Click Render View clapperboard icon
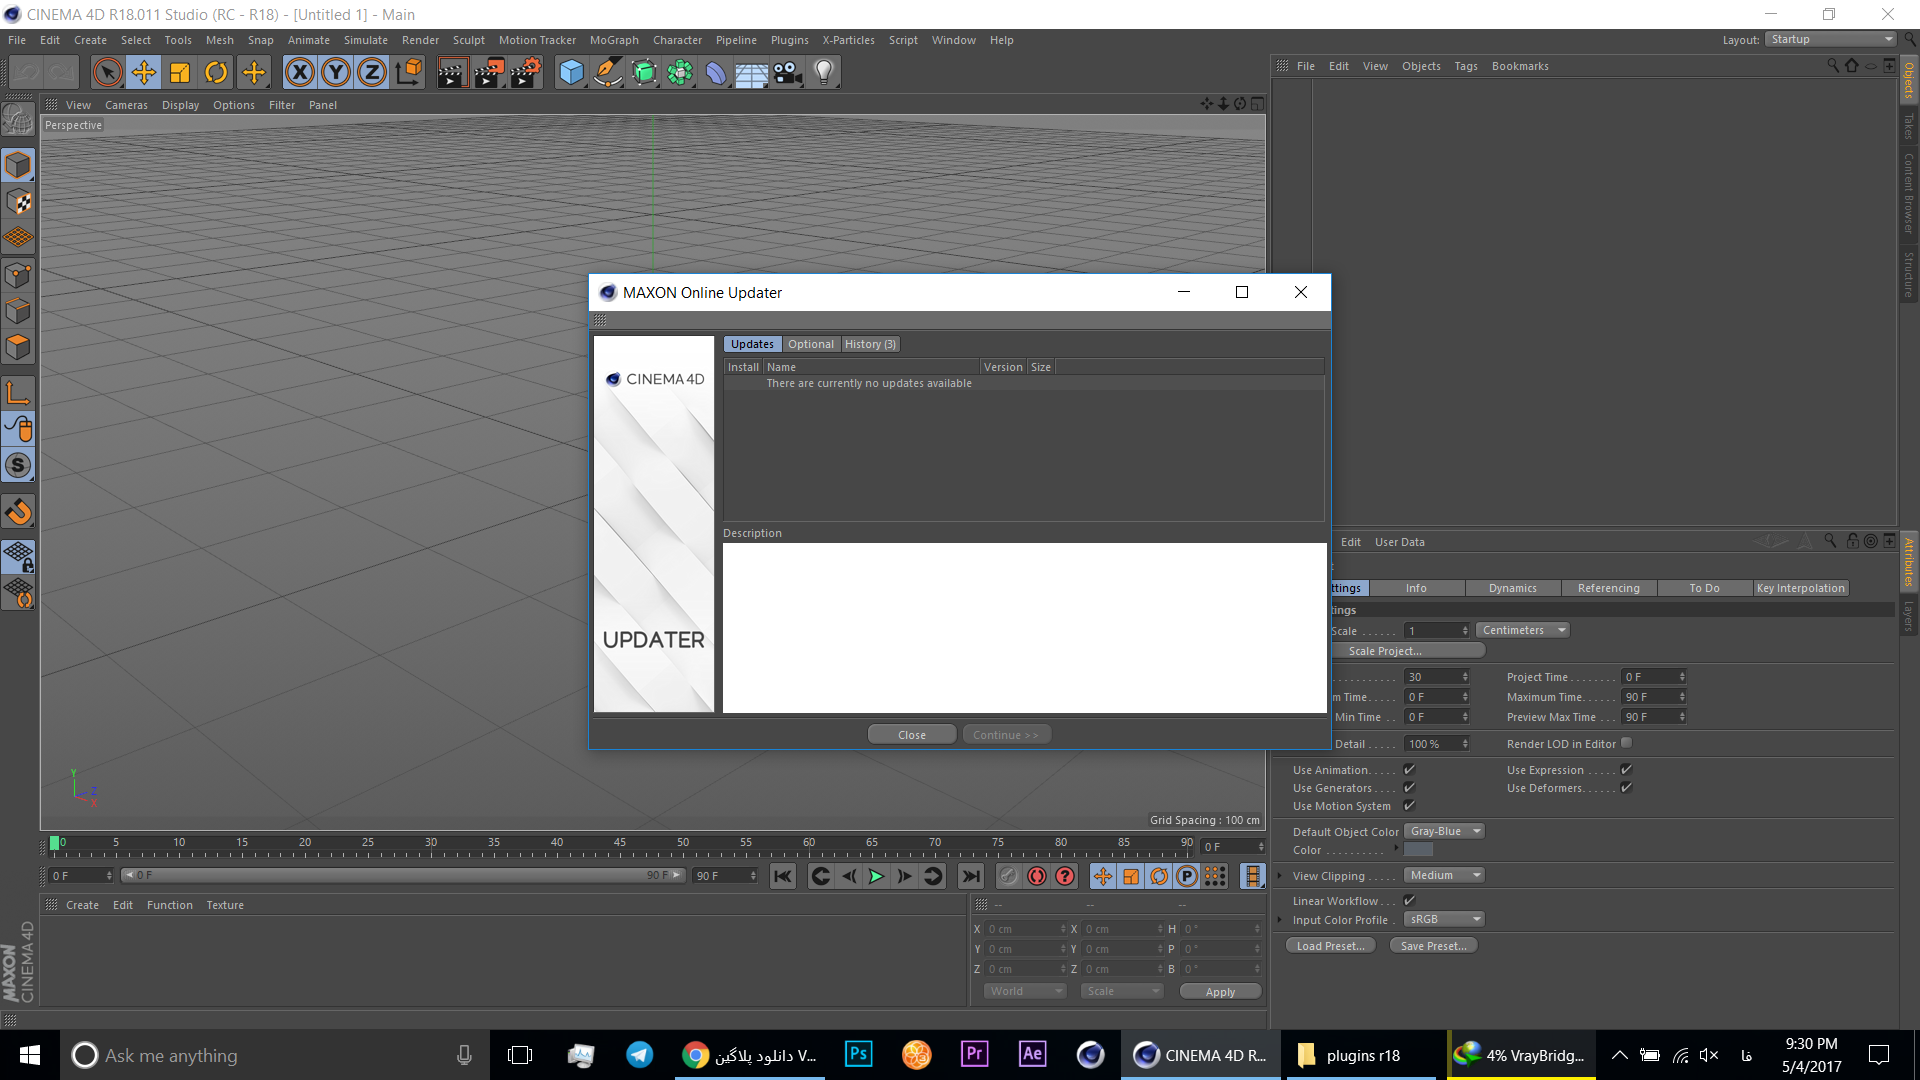 [452, 72]
